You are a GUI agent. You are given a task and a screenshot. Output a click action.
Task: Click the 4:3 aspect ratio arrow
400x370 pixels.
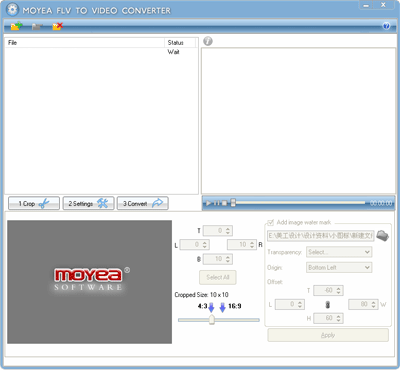click(x=211, y=307)
